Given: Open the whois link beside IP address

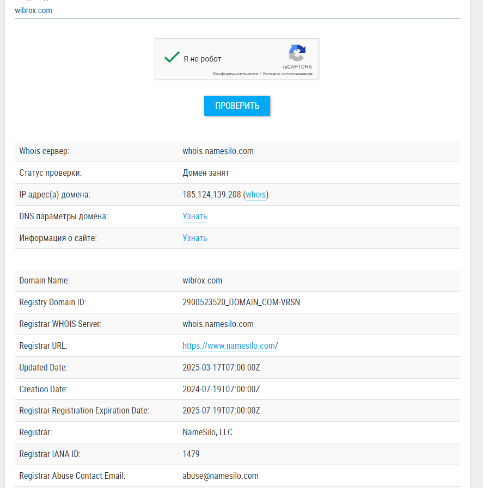Looking at the screenshot, I should pos(256,194).
